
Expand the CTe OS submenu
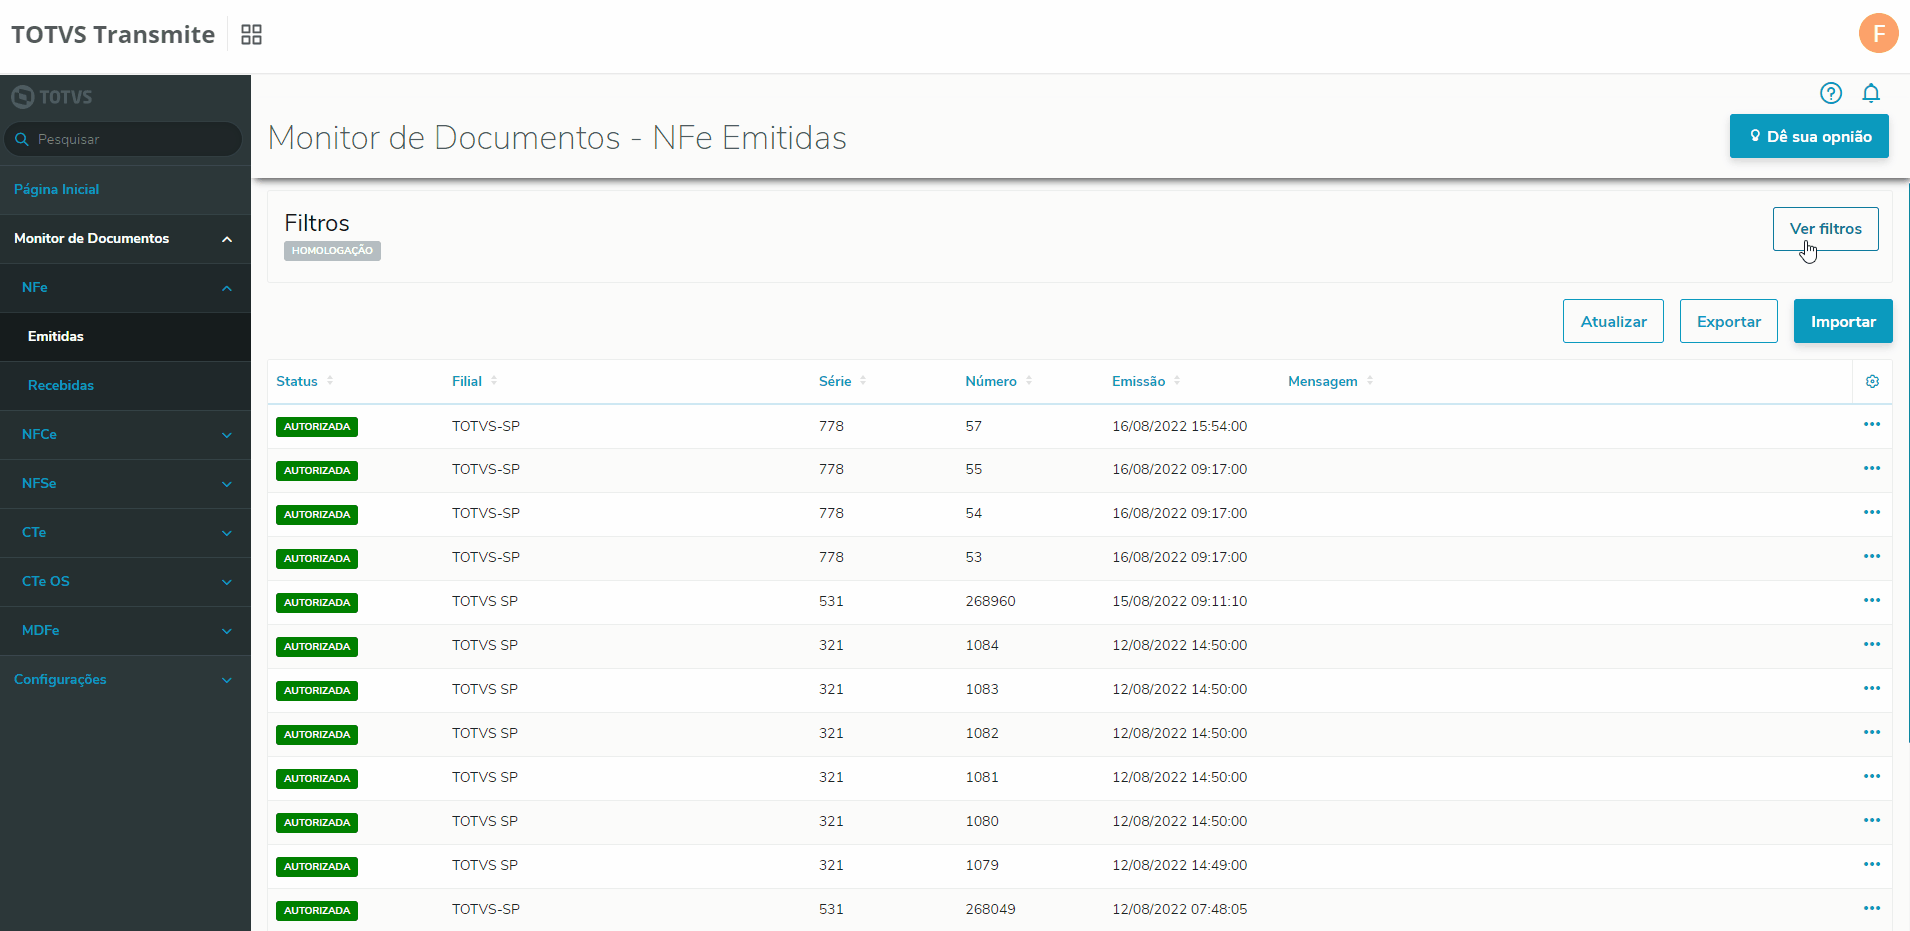pos(125,582)
